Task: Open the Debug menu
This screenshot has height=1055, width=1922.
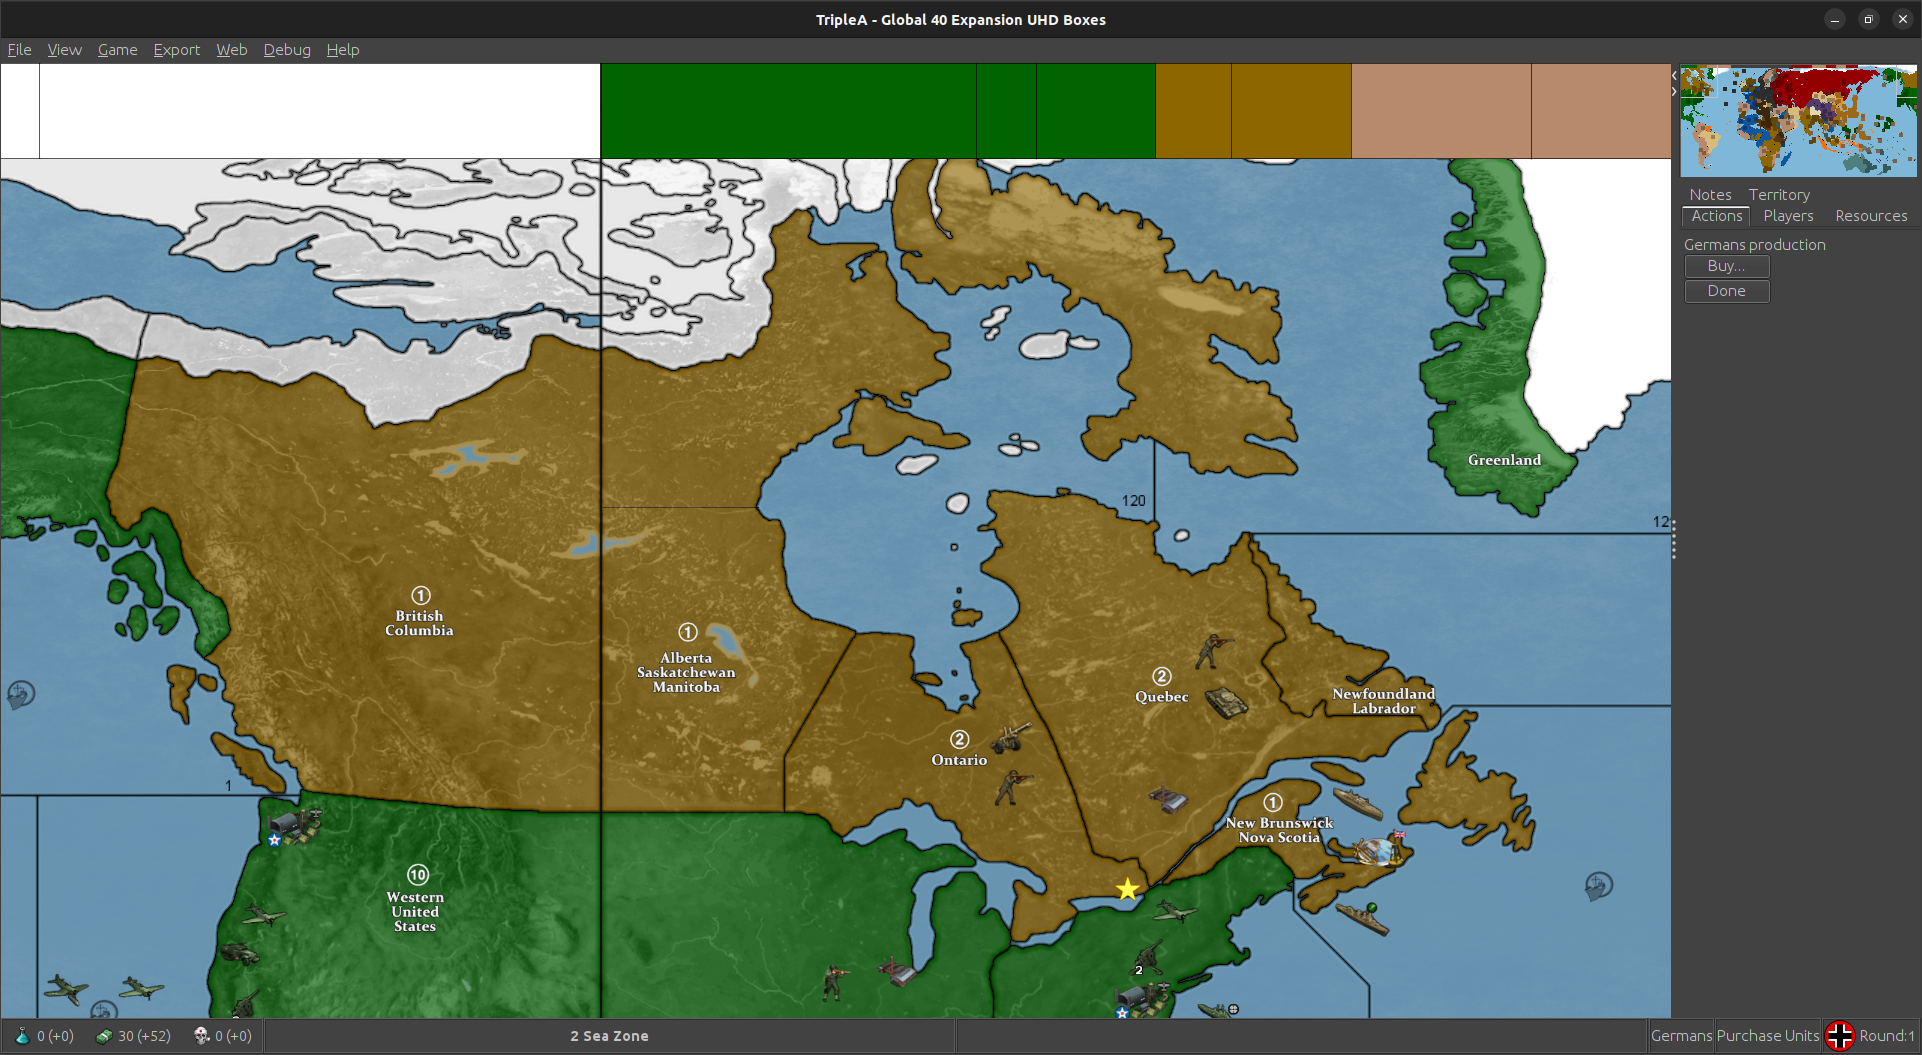Action: pos(287,50)
